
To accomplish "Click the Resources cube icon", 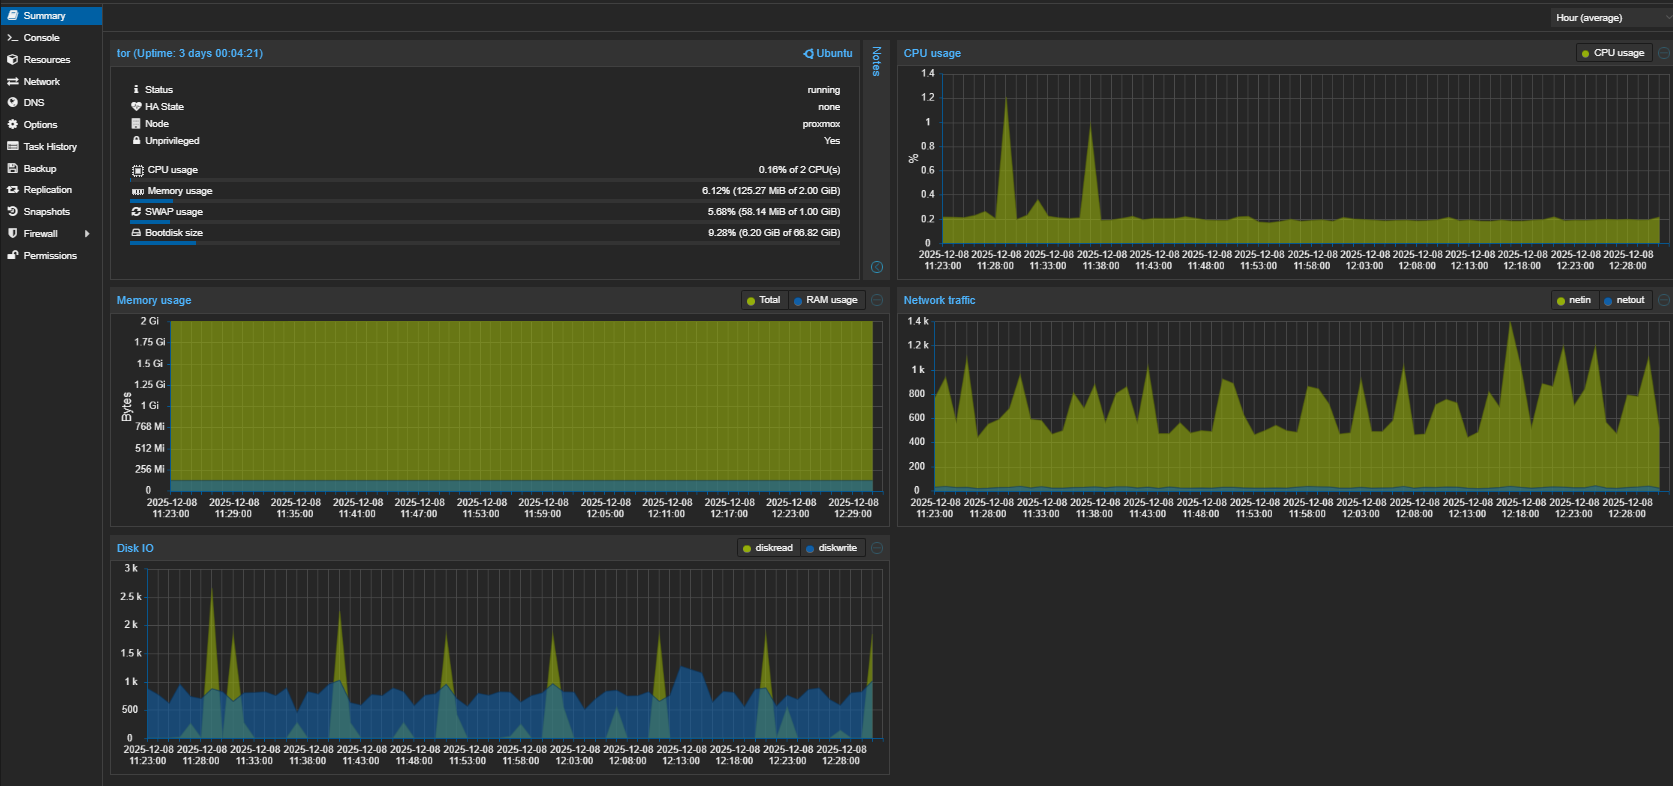I will [x=13, y=60].
